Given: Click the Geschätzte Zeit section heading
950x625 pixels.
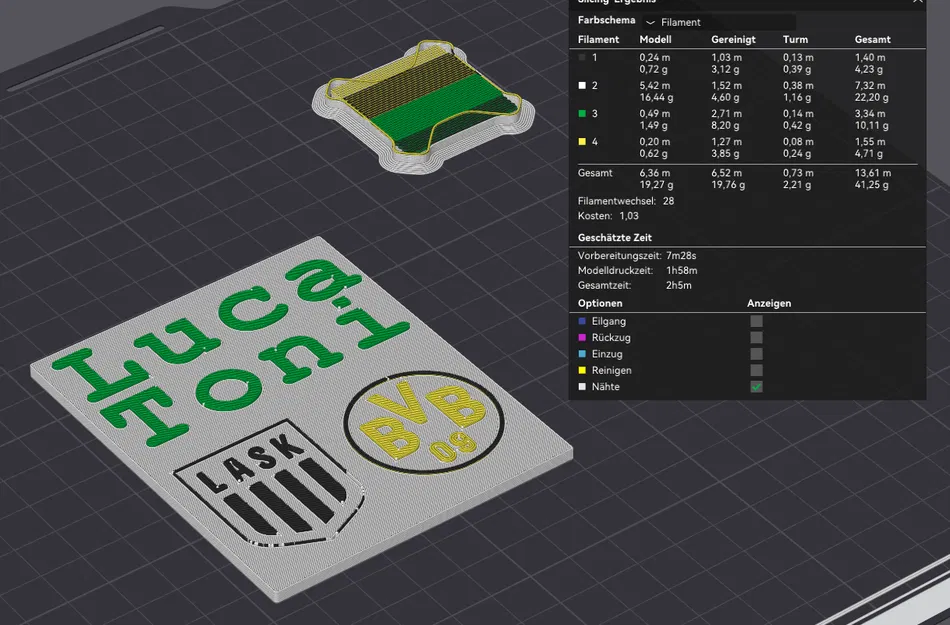Looking at the screenshot, I should pyautogui.click(x=614, y=237).
